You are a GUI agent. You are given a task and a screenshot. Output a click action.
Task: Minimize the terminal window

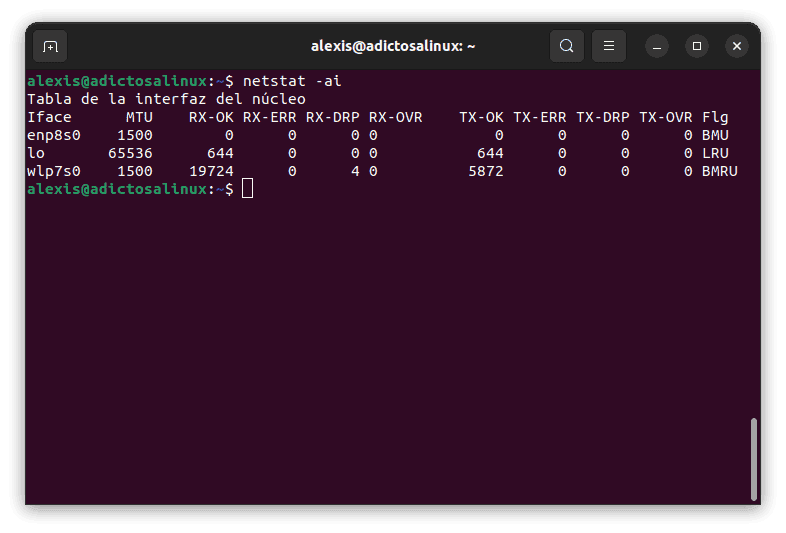pyautogui.click(x=657, y=46)
